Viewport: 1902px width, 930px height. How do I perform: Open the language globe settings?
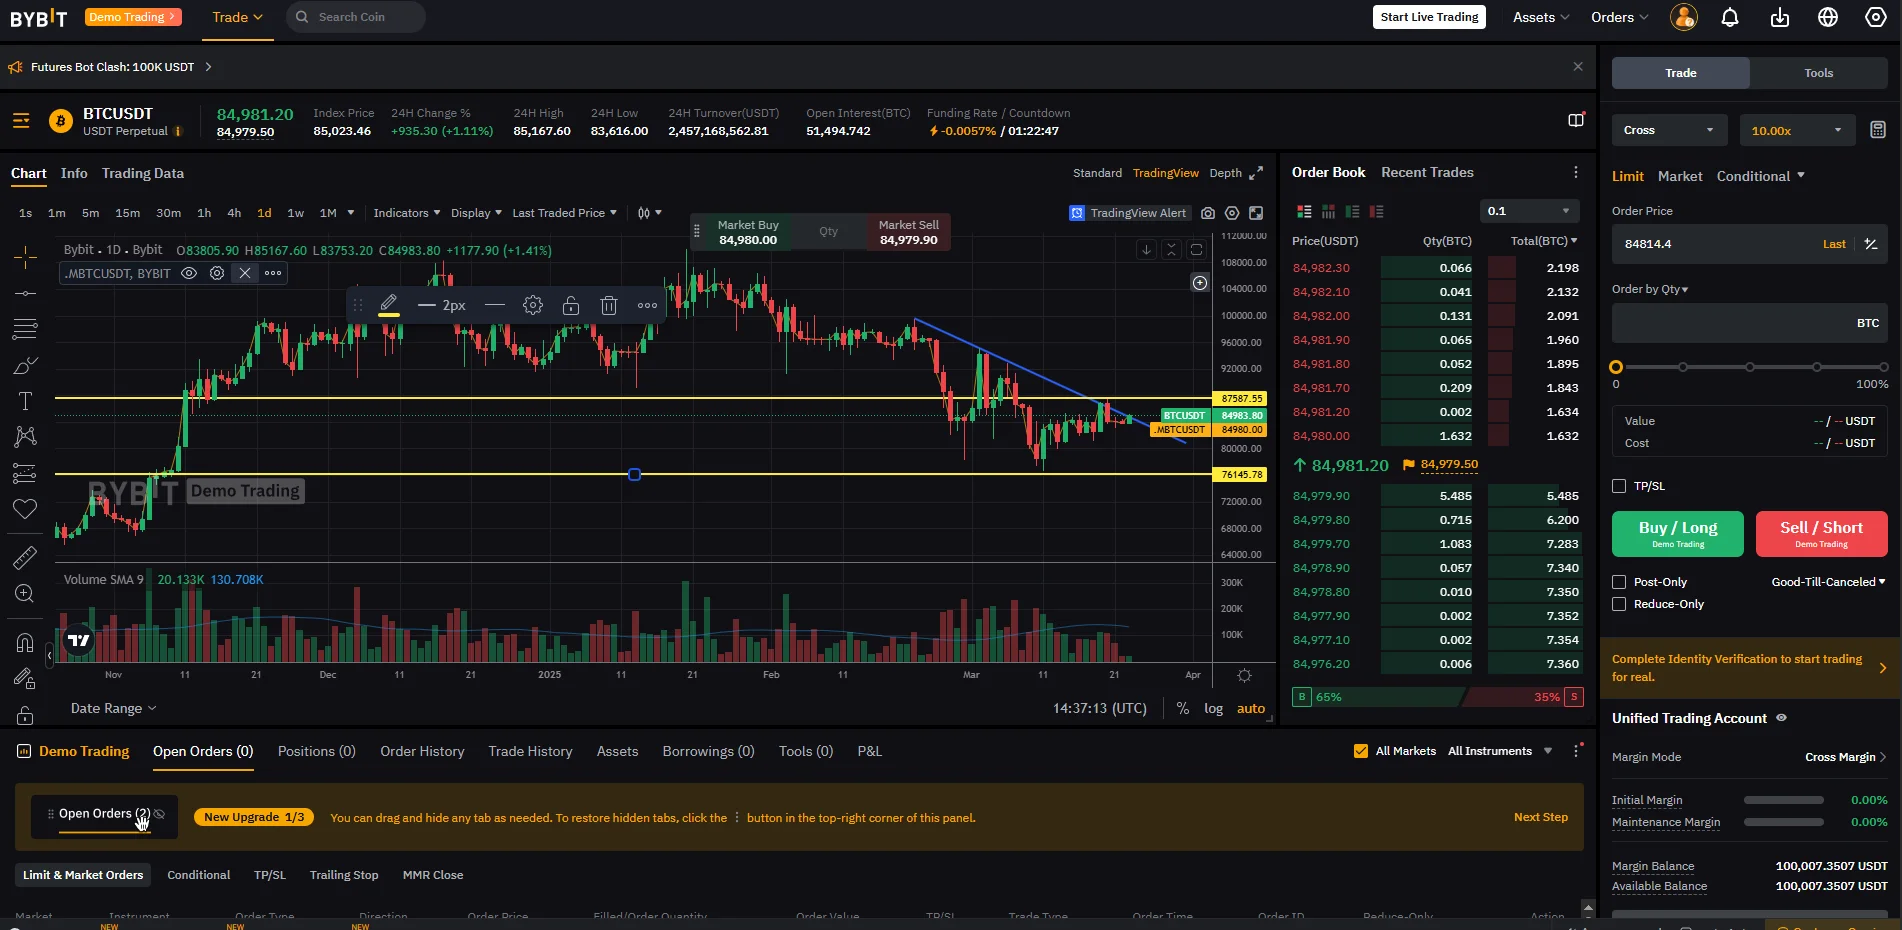click(1828, 17)
